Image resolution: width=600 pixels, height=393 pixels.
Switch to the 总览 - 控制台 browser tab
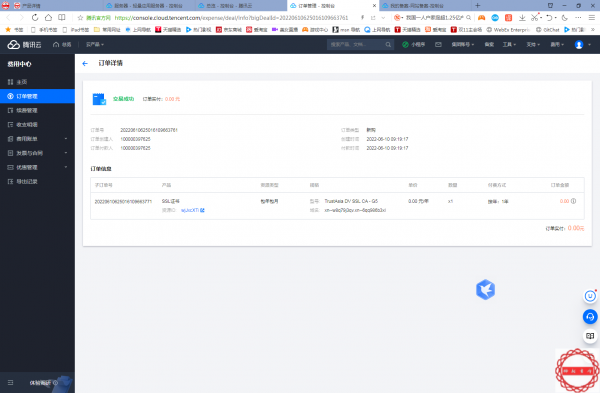pos(241,6)
